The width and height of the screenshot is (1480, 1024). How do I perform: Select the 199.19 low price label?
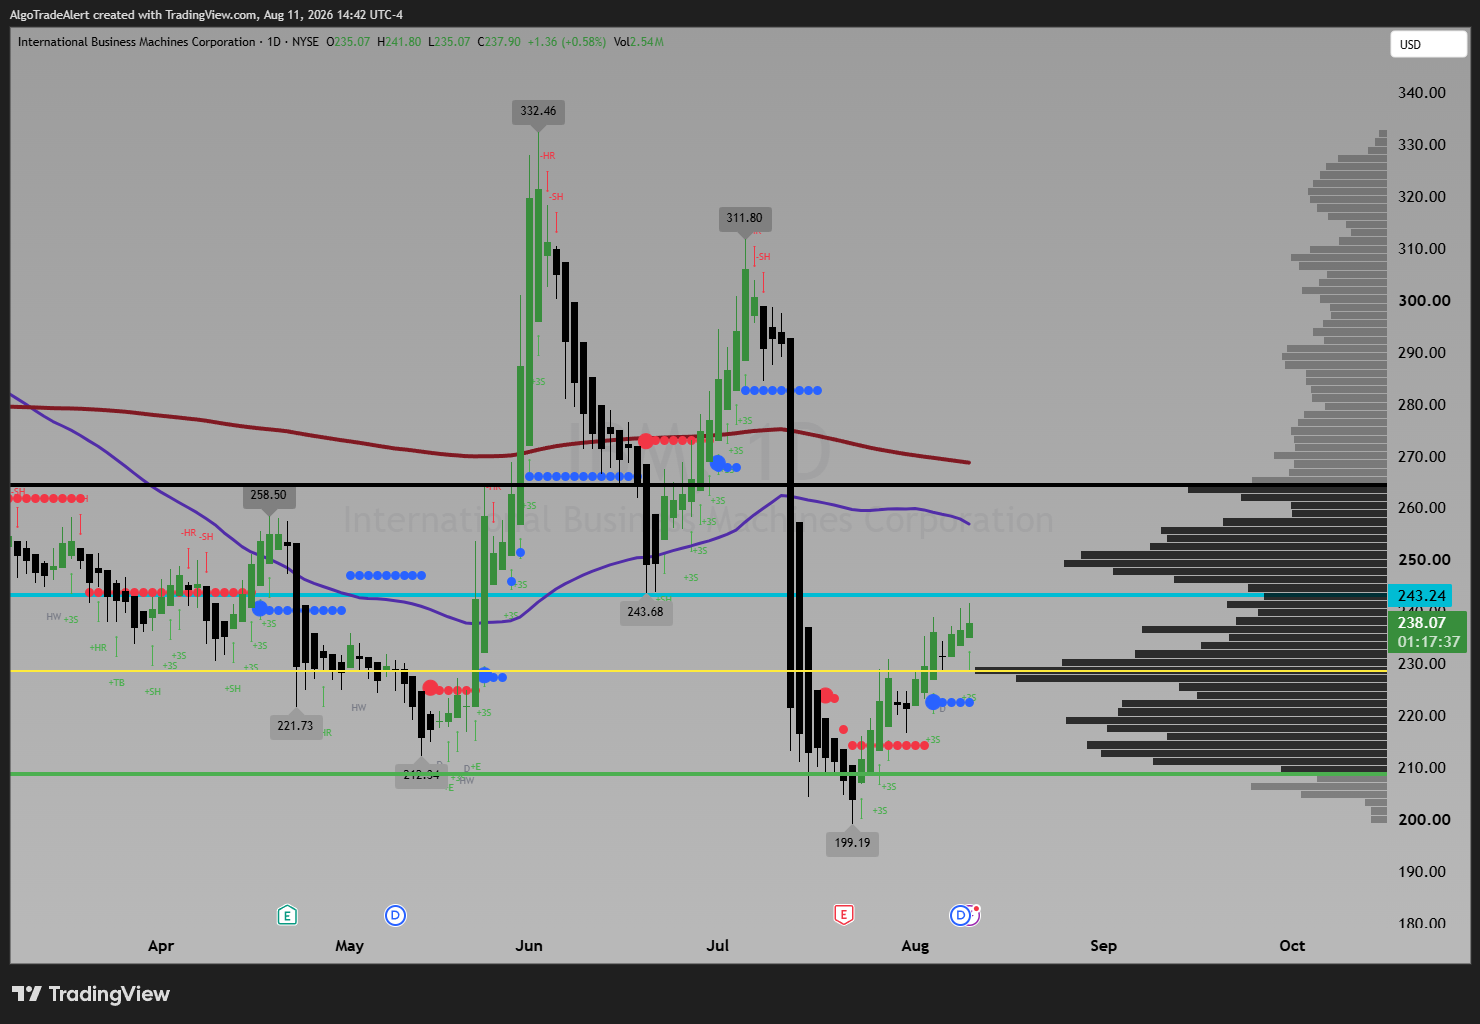coord(852,843)
